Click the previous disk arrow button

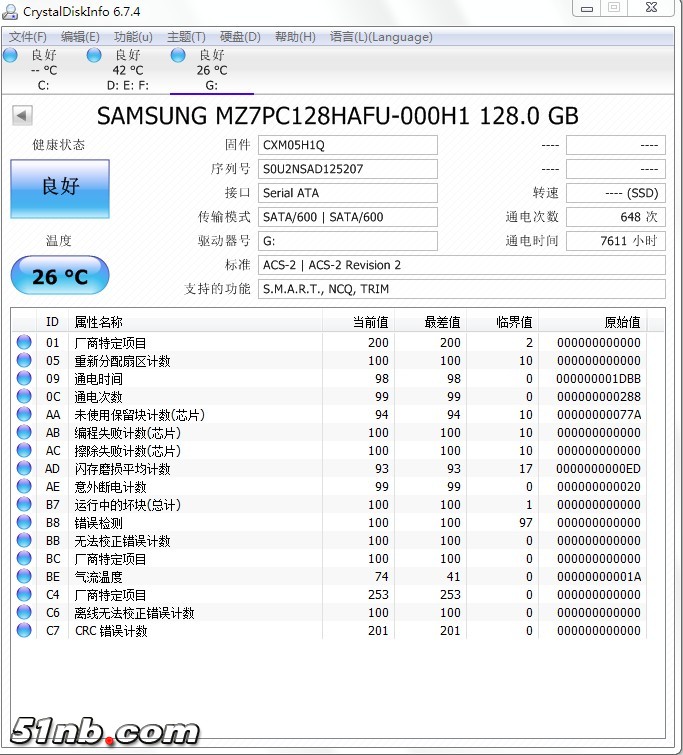pos(21,115)
